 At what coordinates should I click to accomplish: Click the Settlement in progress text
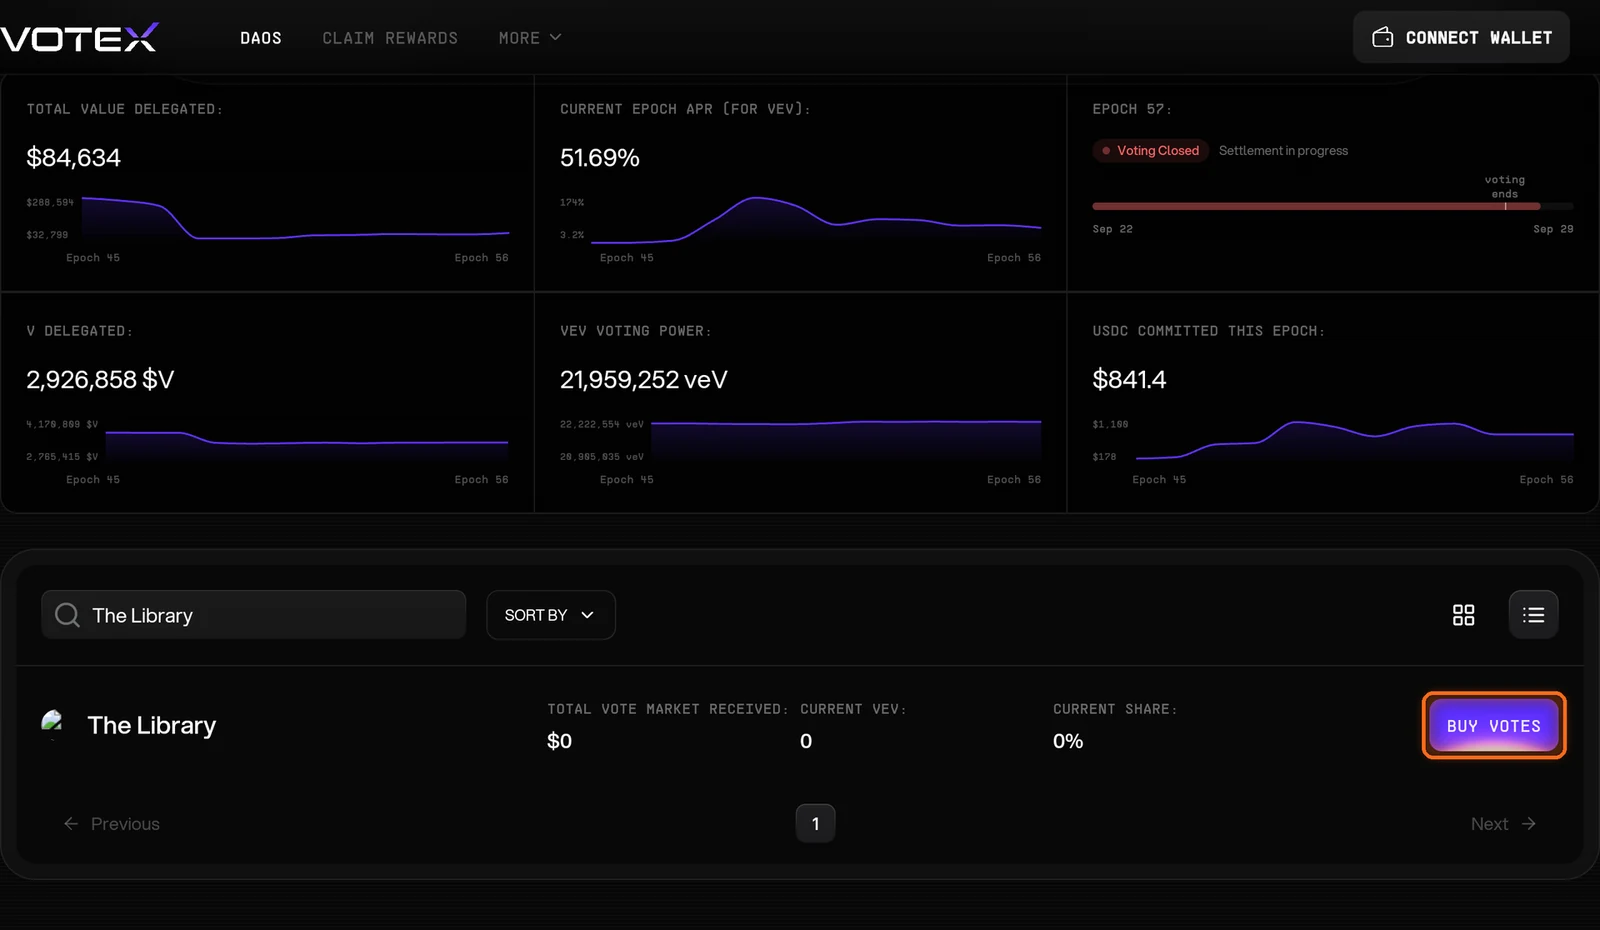tap(1283, 151)
